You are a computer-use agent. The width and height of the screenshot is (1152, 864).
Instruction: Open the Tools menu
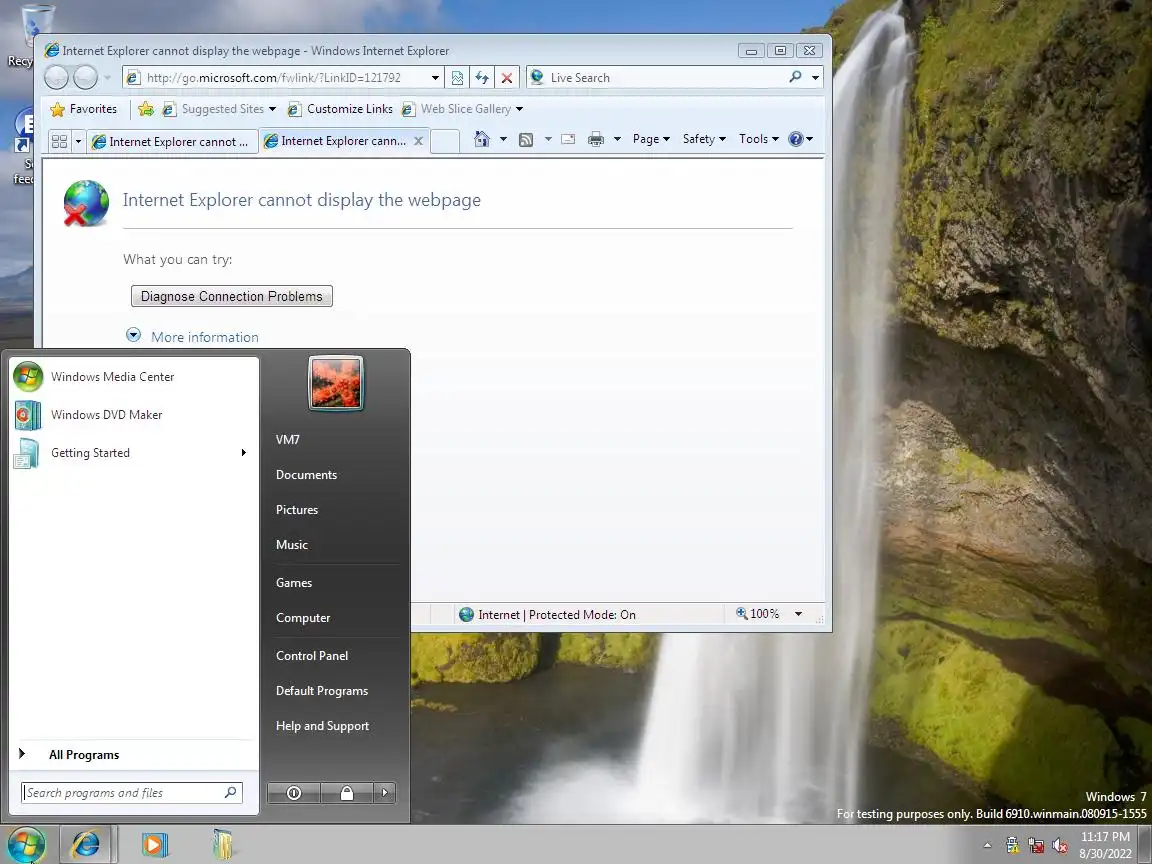click(x=758, y=139)
